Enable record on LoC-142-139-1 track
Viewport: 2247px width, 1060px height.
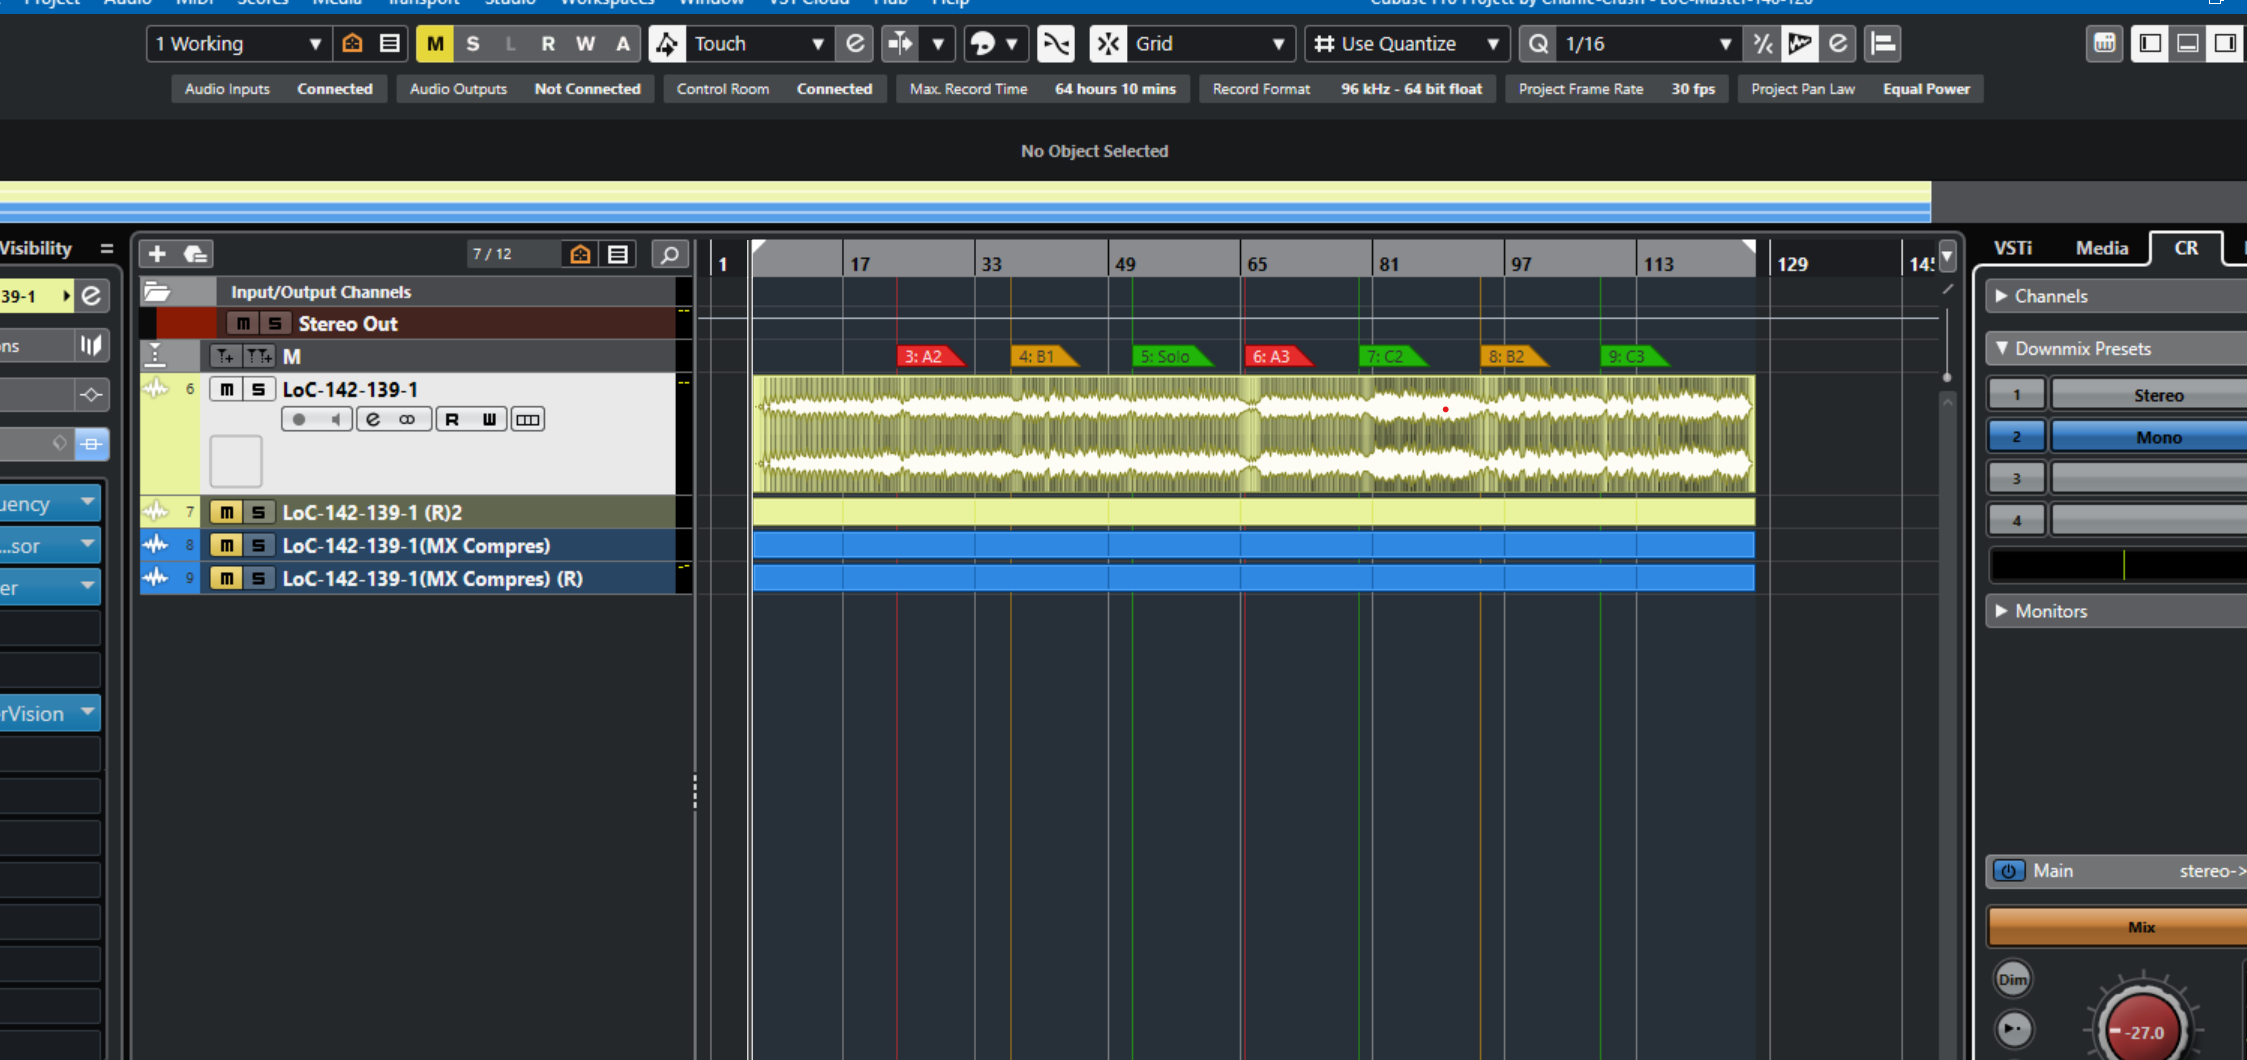[x=299, y=419]
